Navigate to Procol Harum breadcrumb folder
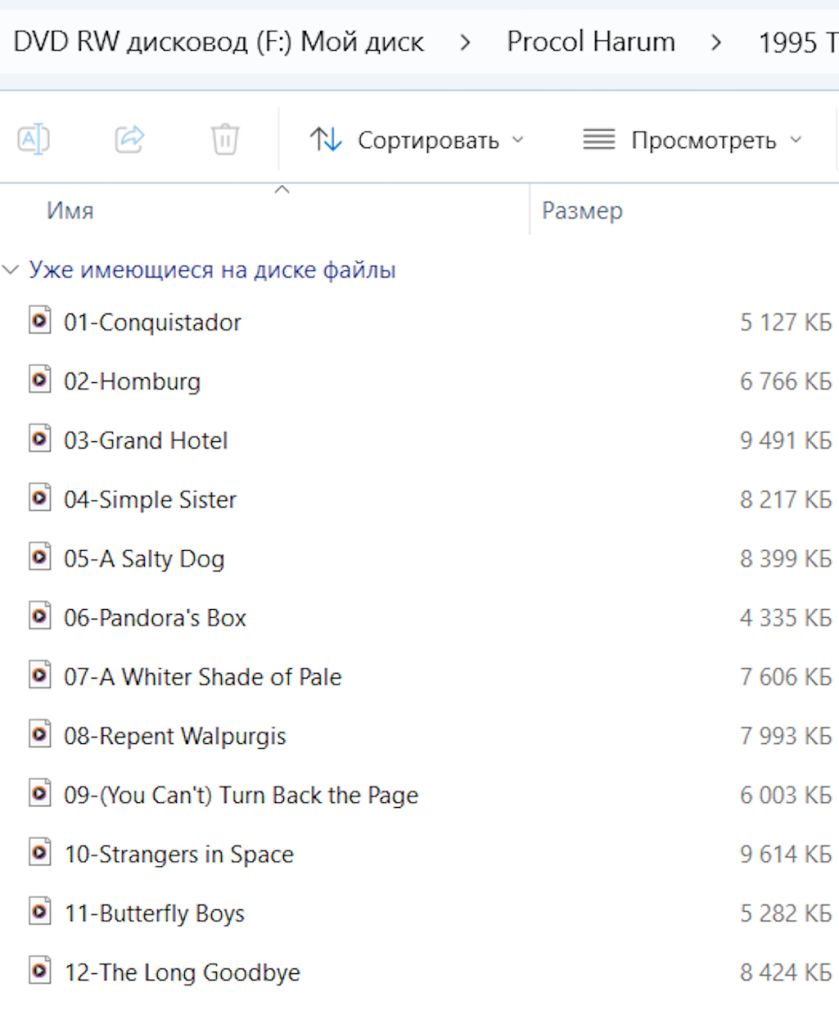This screenshot has height=1024, width=839. (x=591, y=42)
